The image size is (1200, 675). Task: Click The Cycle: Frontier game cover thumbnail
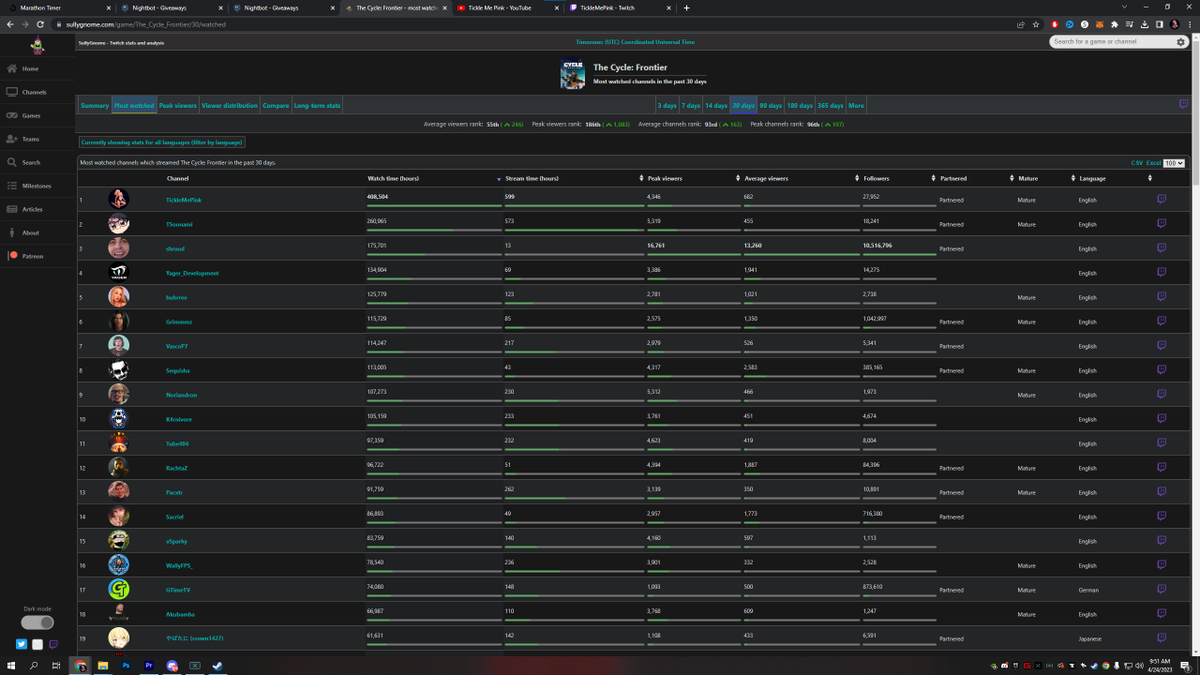[573, 75]
